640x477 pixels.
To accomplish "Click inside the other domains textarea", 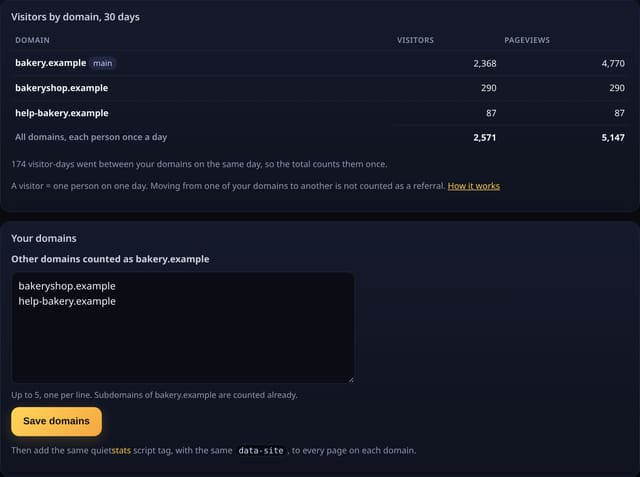I will (182, 327).
